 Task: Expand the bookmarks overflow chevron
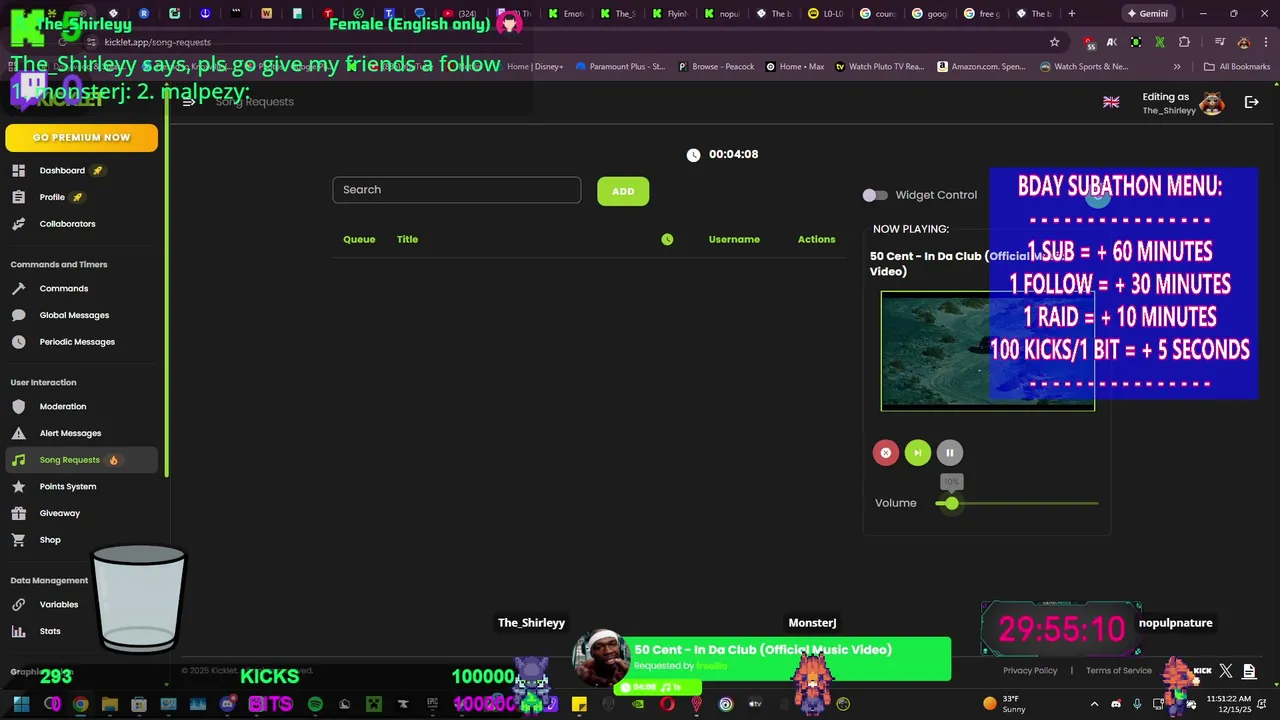coord(1176,67)
